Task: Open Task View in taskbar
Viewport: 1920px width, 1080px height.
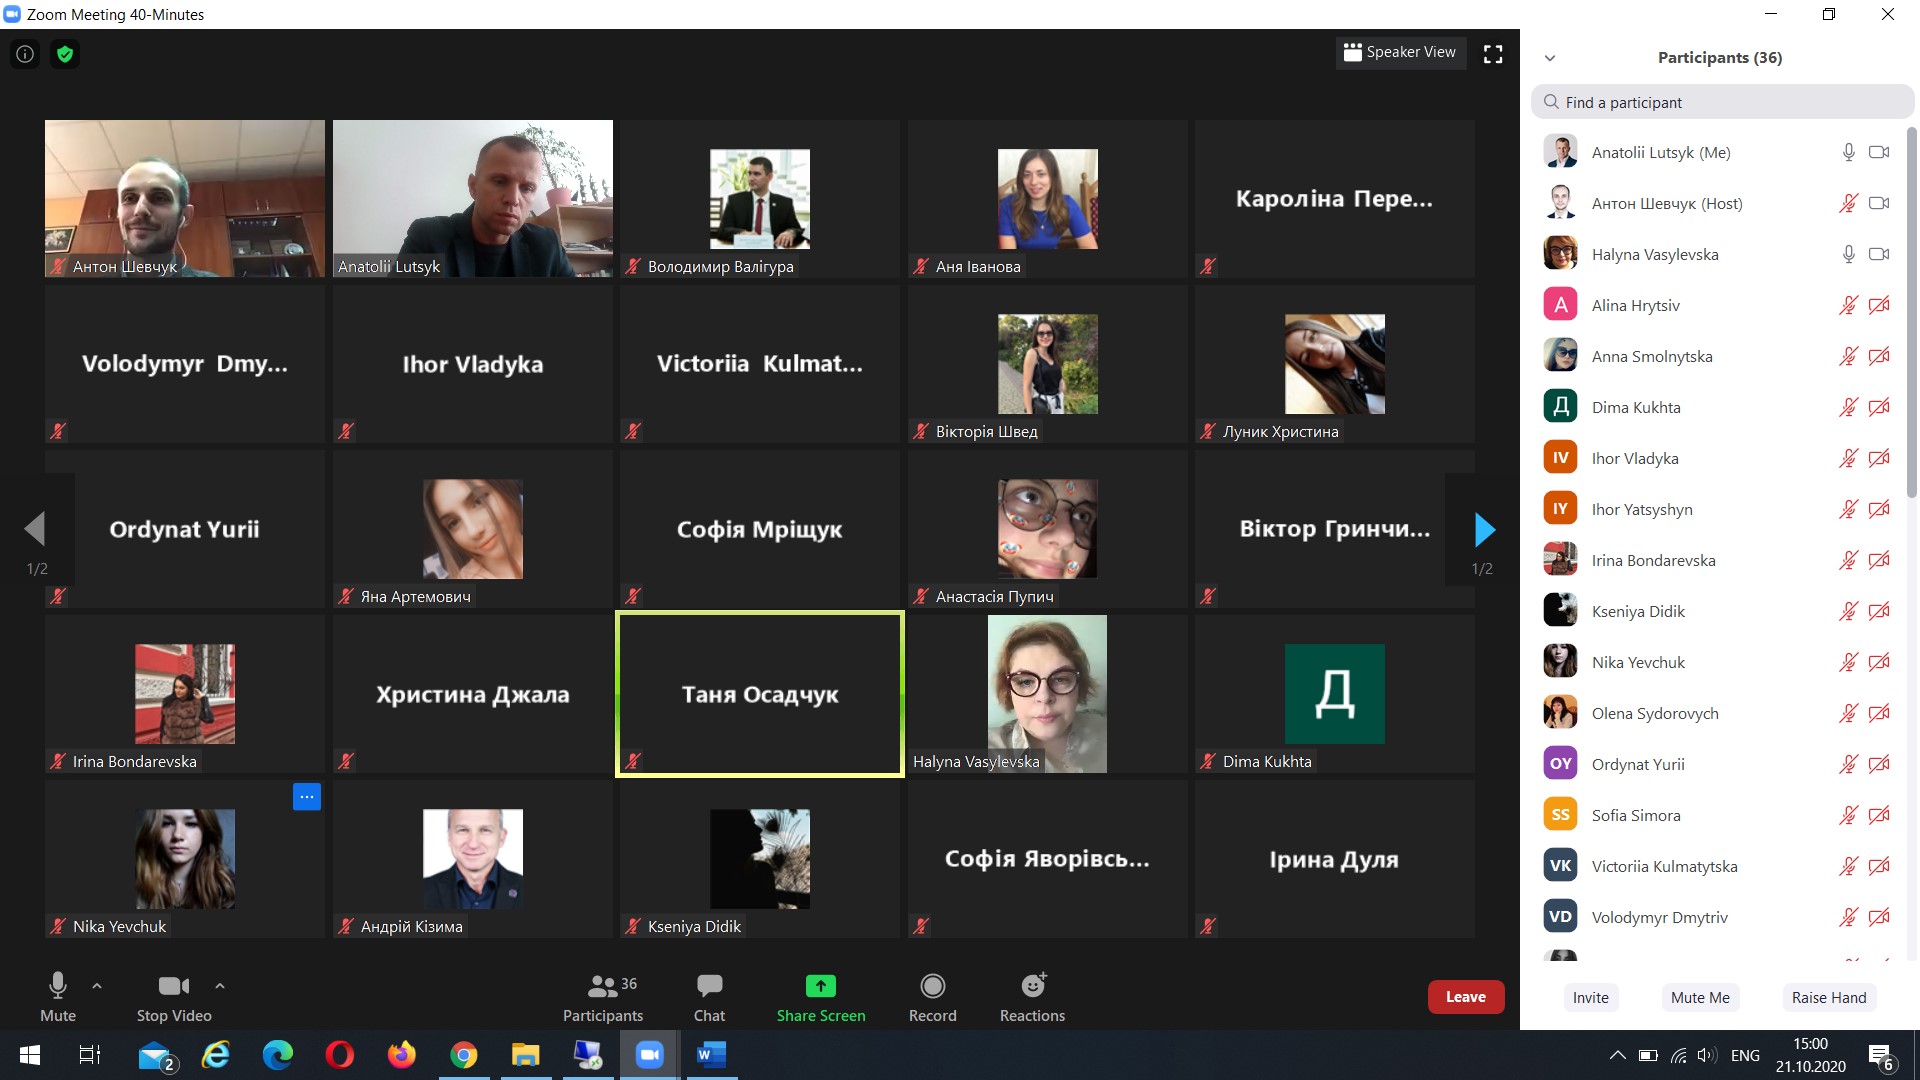Action: coord(89,1055)
